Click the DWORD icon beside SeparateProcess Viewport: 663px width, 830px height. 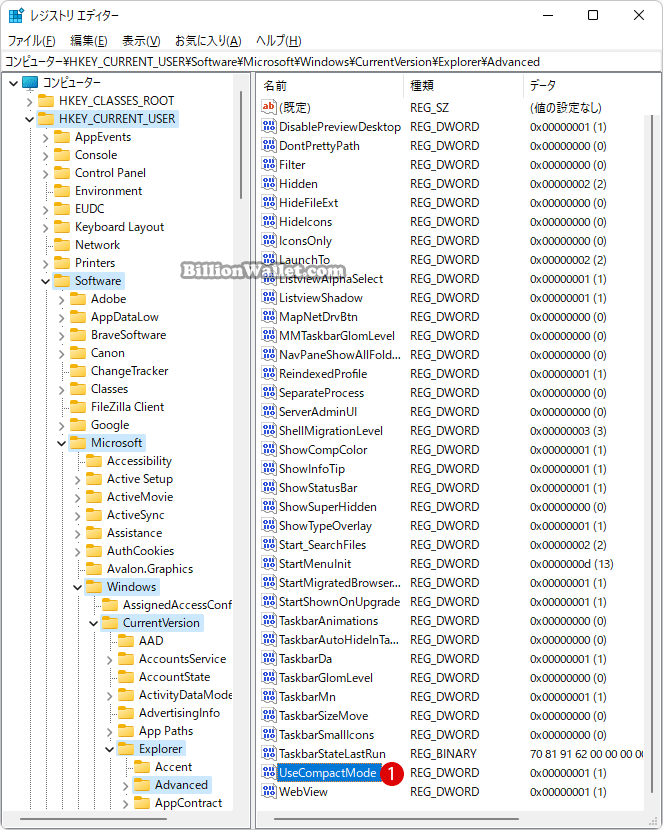click(x=269, y=392)
